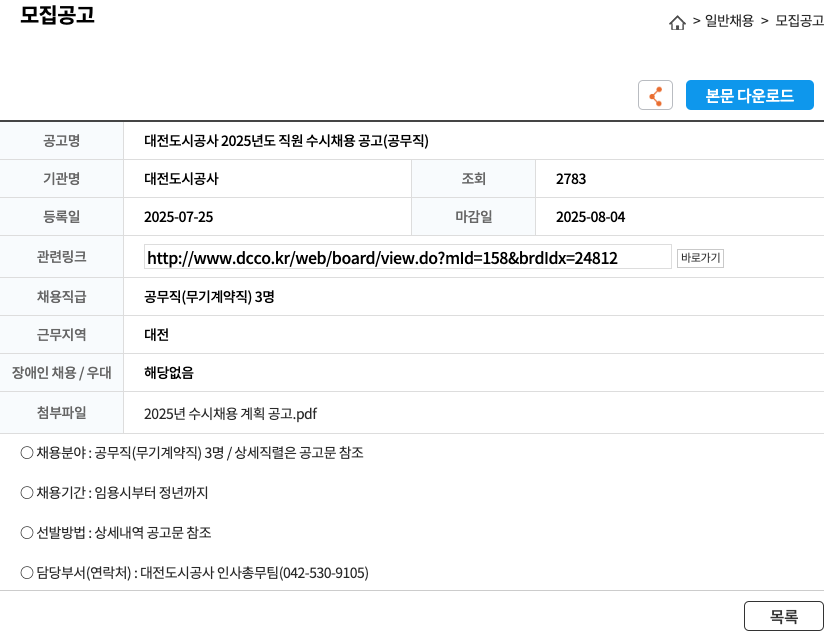Click the 조회 label cell
This screenshot has width=824, height=631.
[x=473, y=179]
